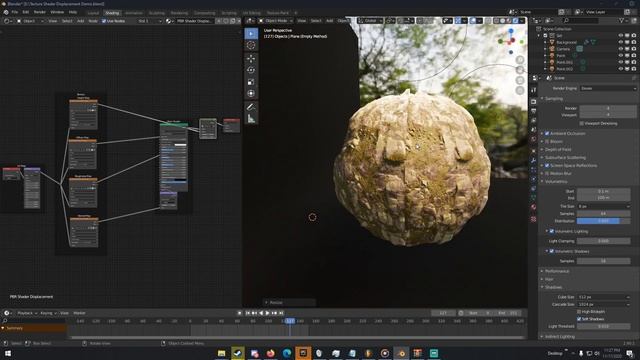Open the Render Engine dropdown

coord(608,88)
